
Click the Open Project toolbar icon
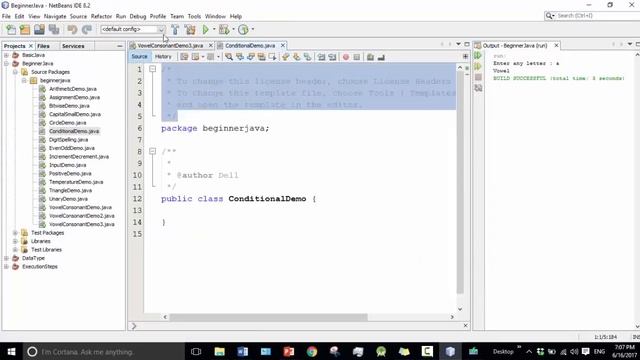(x=39, y=29)
